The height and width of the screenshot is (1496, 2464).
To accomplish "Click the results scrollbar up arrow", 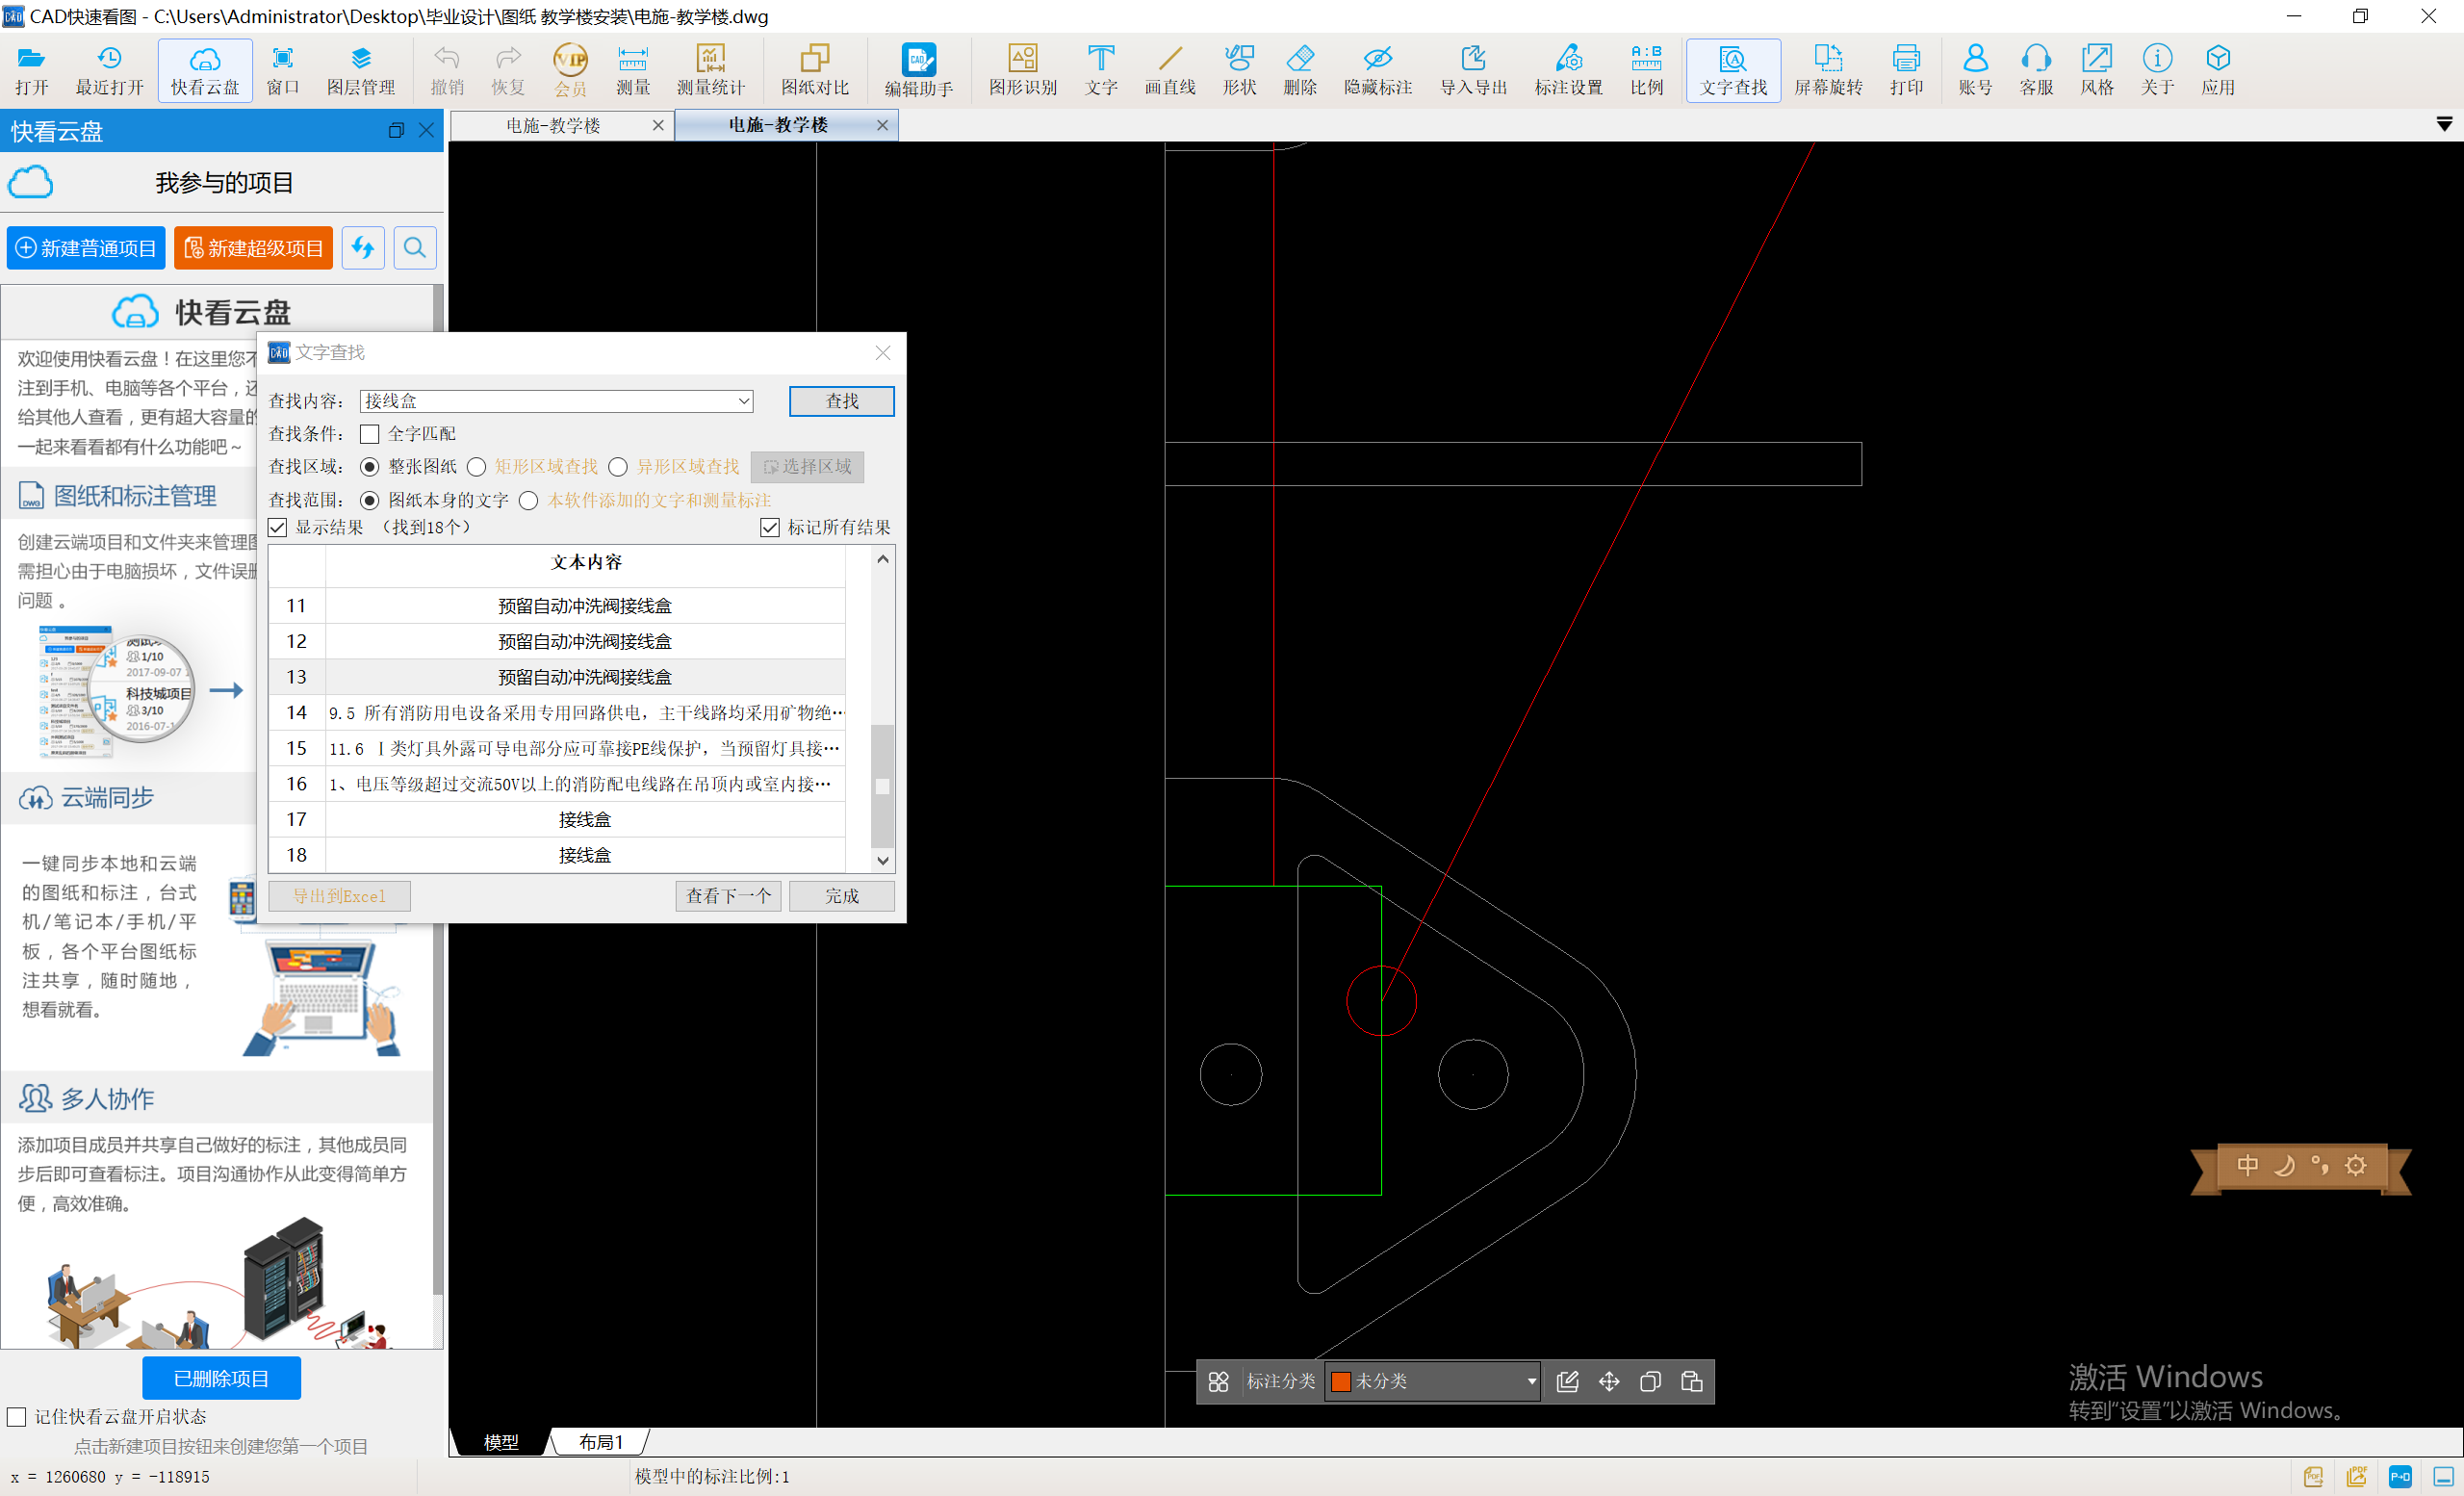I will (x=882, y=559).
